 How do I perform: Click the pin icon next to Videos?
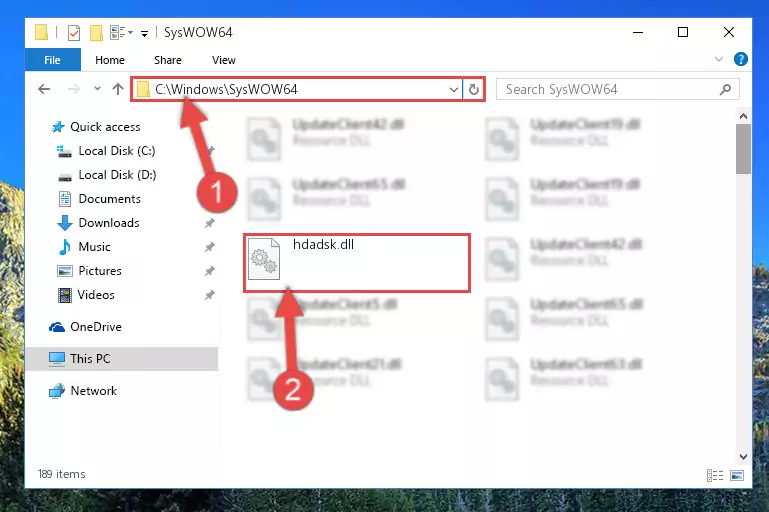point(209,295)
